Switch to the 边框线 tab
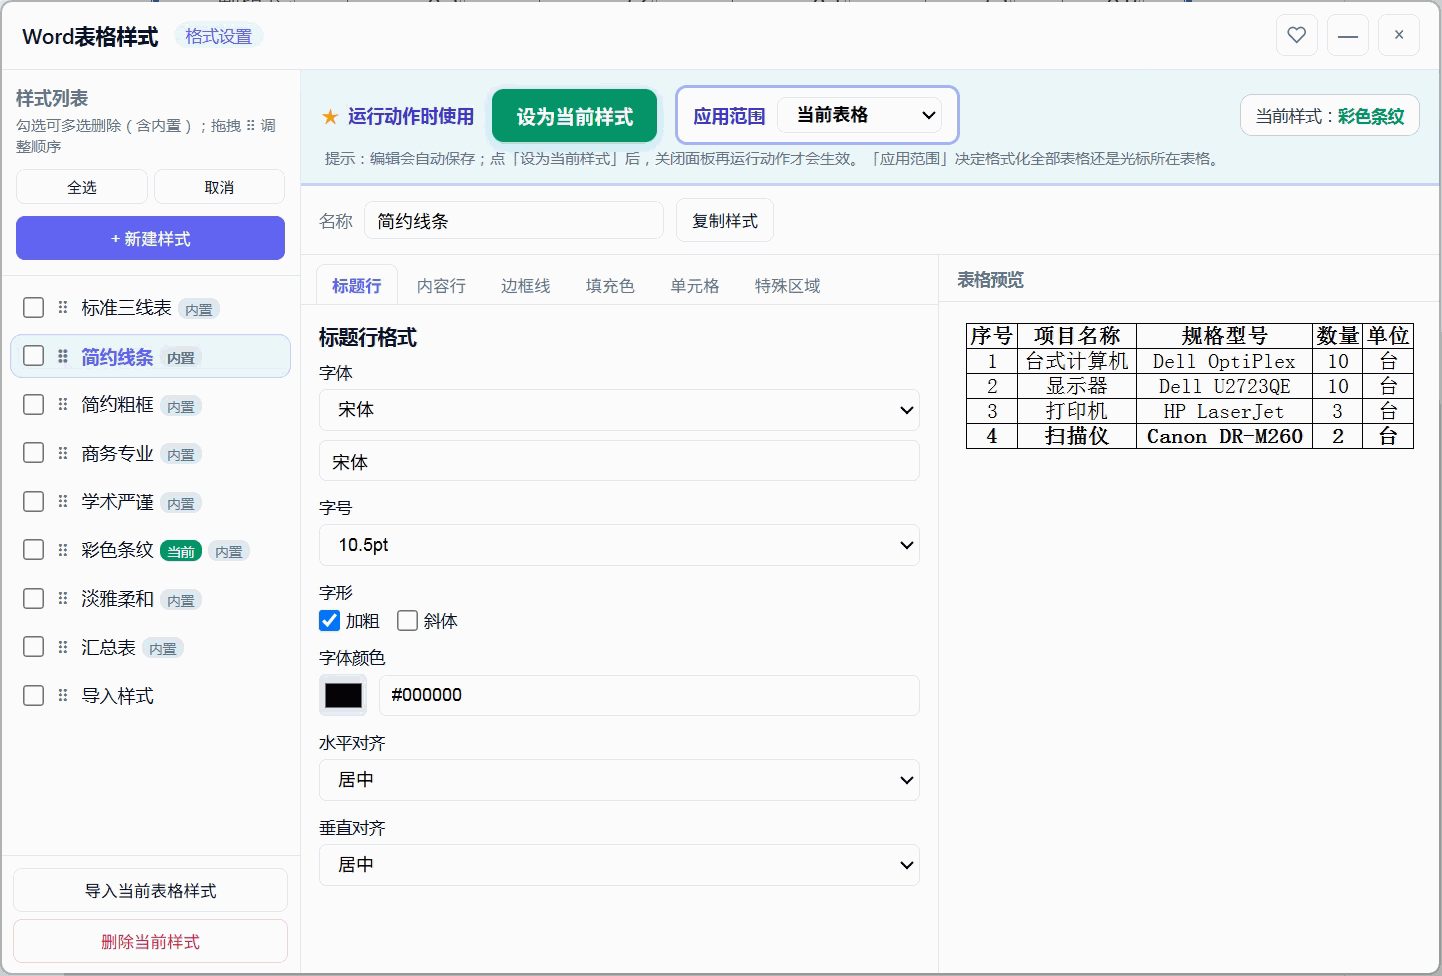The height and width of the screenshot is (976, 1442). [525, 286]
